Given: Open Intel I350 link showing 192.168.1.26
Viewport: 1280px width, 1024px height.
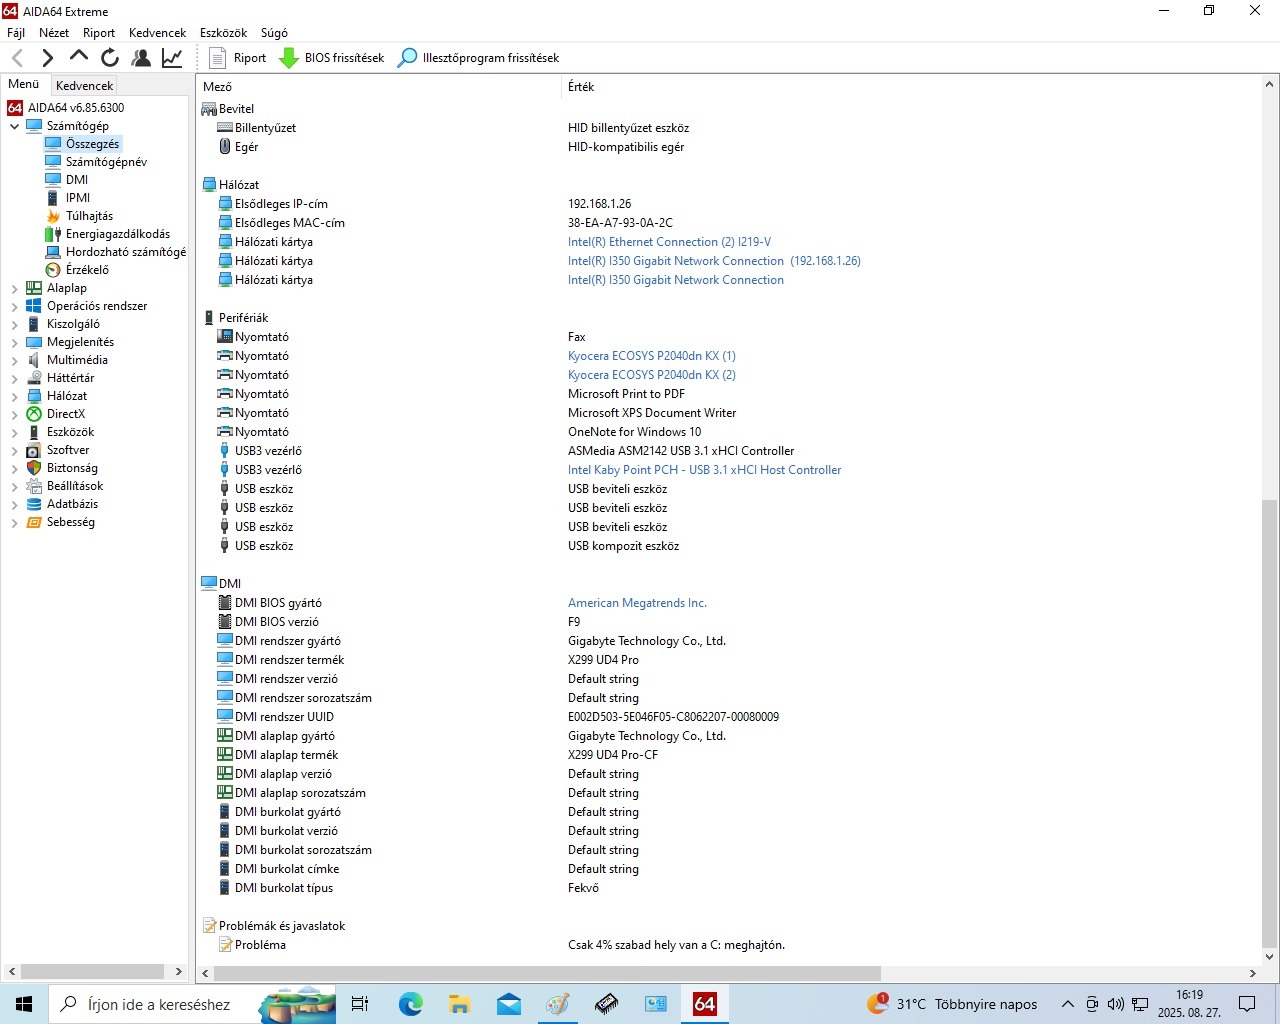Looking at the screenshot, I should [714, 261].
